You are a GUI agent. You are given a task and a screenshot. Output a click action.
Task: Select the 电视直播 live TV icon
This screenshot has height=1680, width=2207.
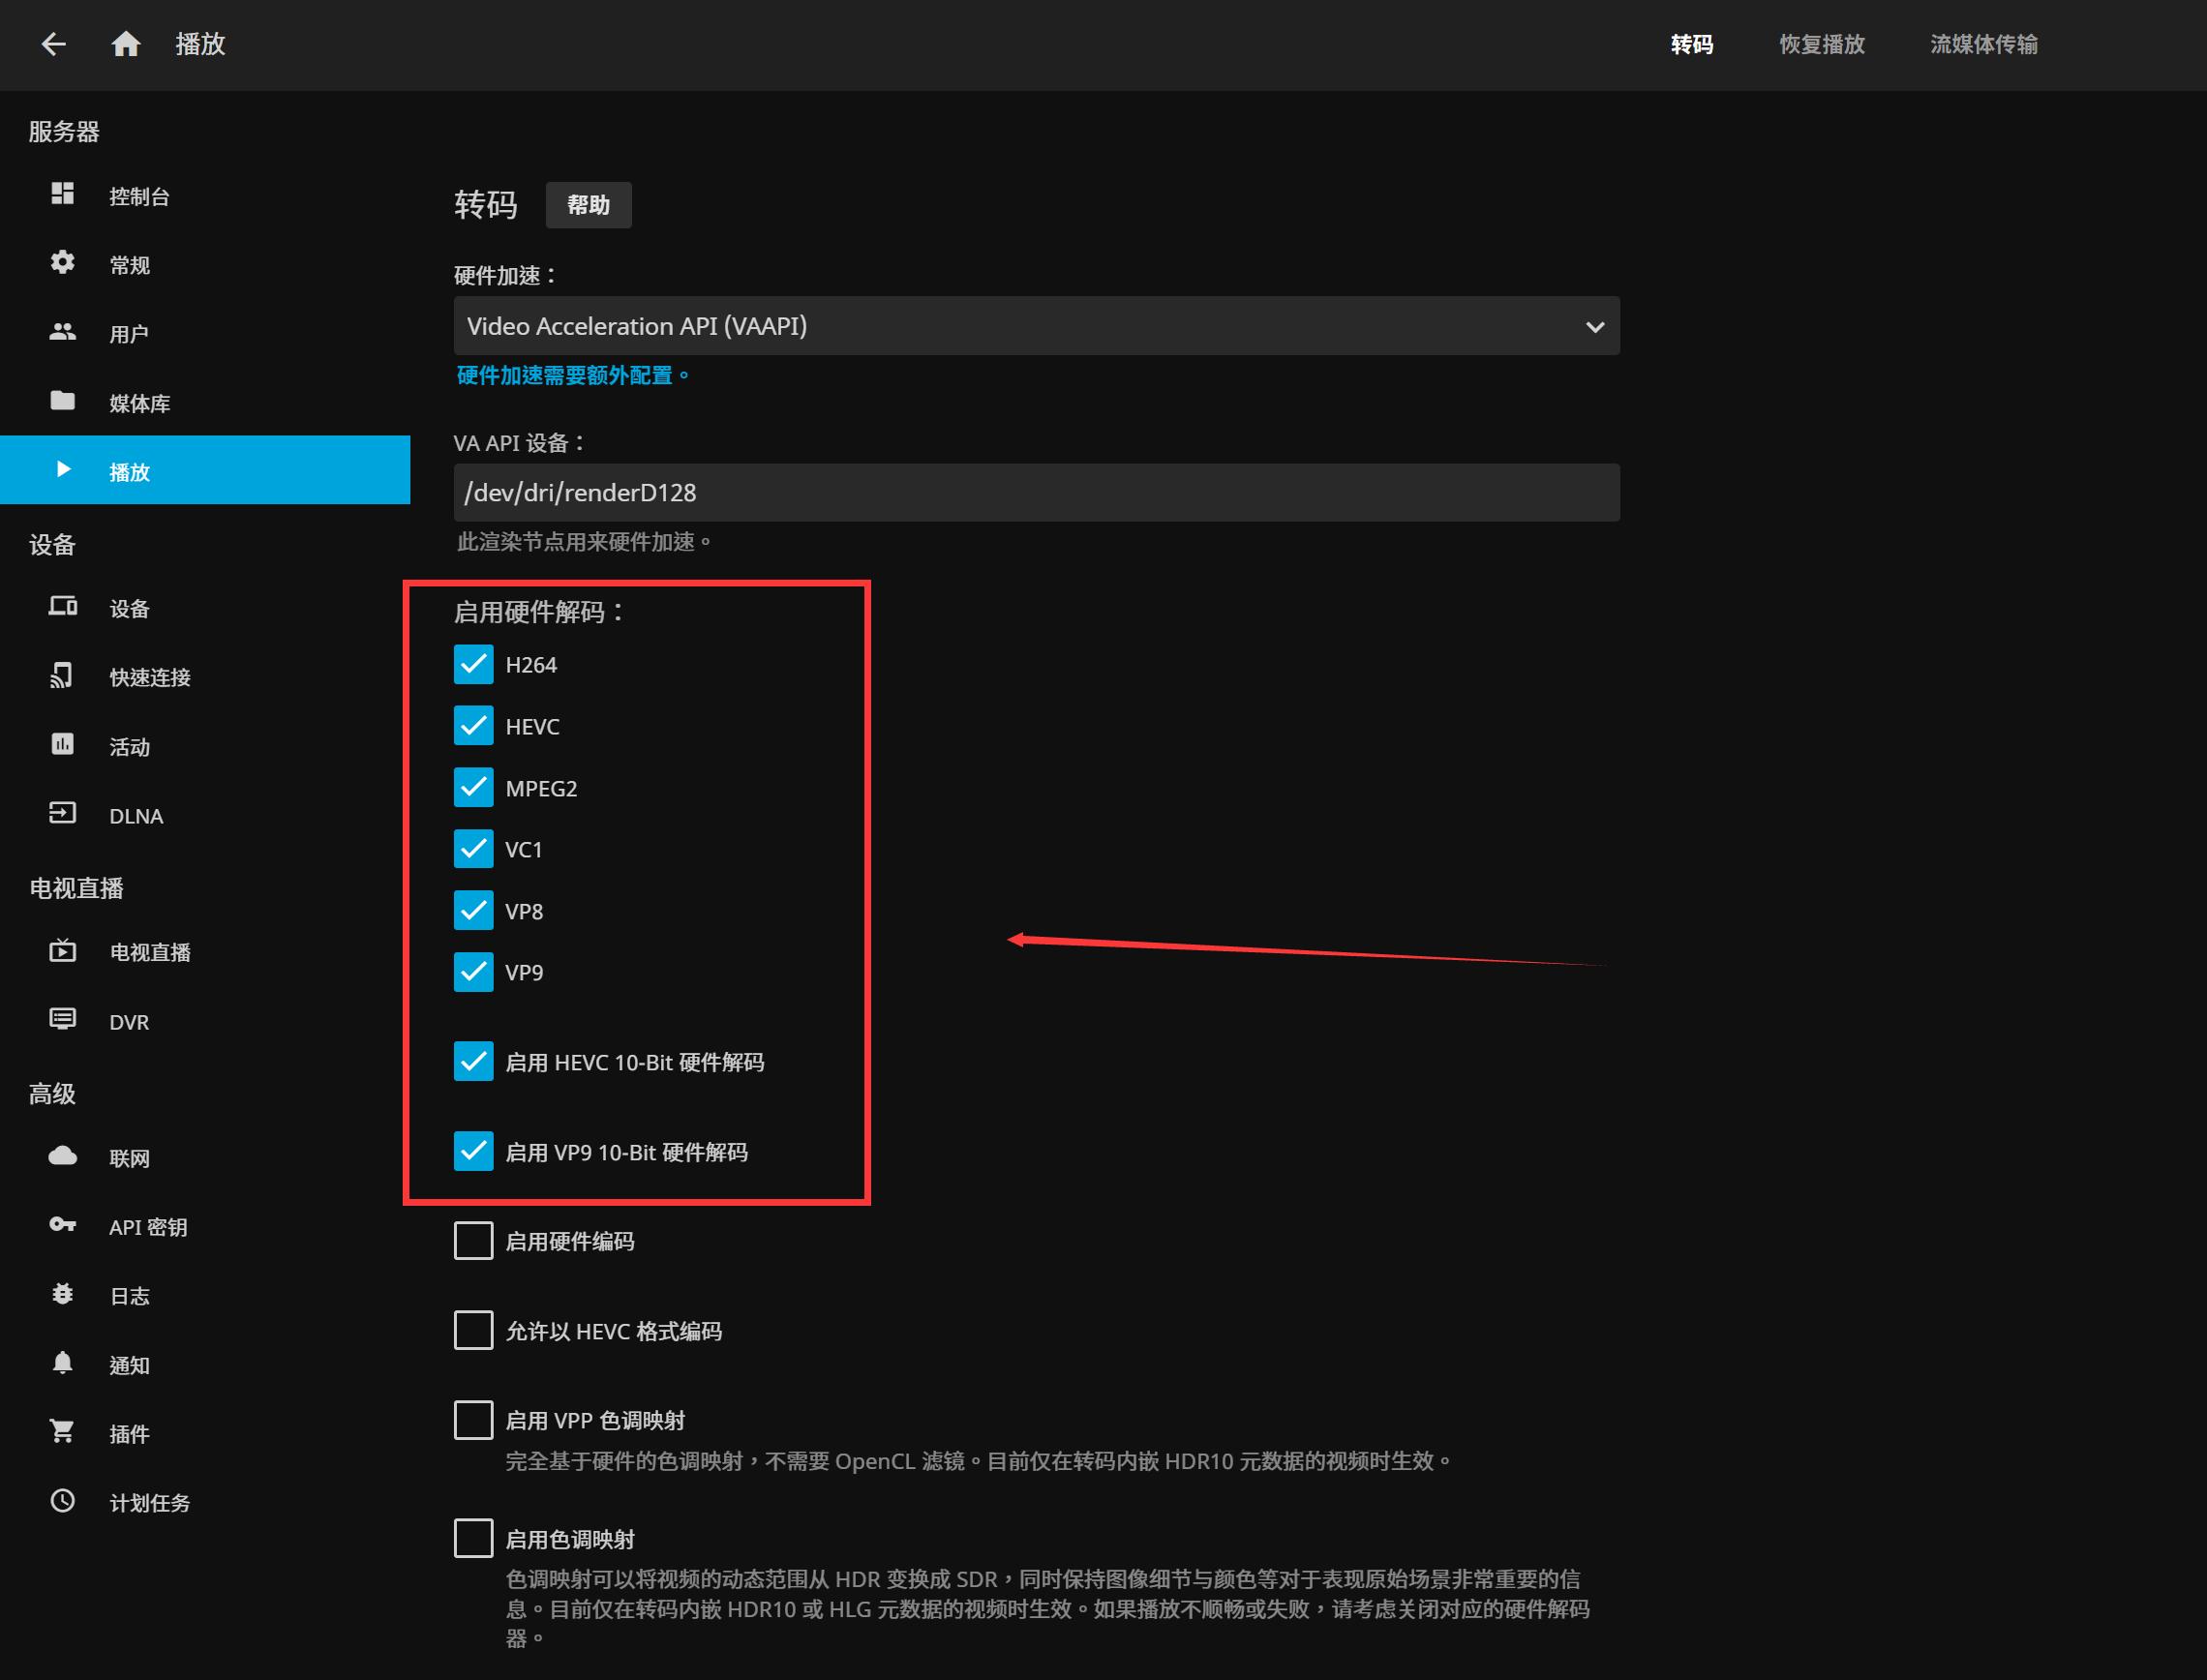click(x=63, y=951)
